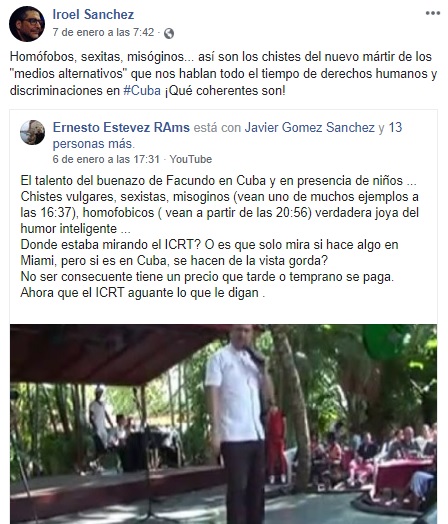This screenshot has height=524, width=448.
Task: Click the 7 de enero timestamp
Action: [x=103, y=32]
